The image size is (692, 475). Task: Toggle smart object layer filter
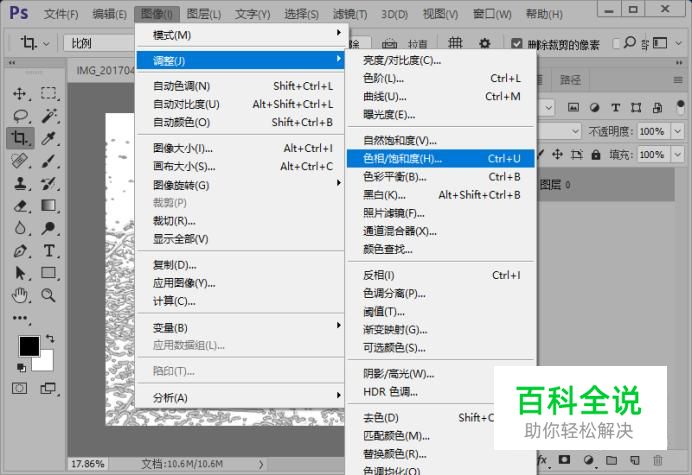coord(657,107)
